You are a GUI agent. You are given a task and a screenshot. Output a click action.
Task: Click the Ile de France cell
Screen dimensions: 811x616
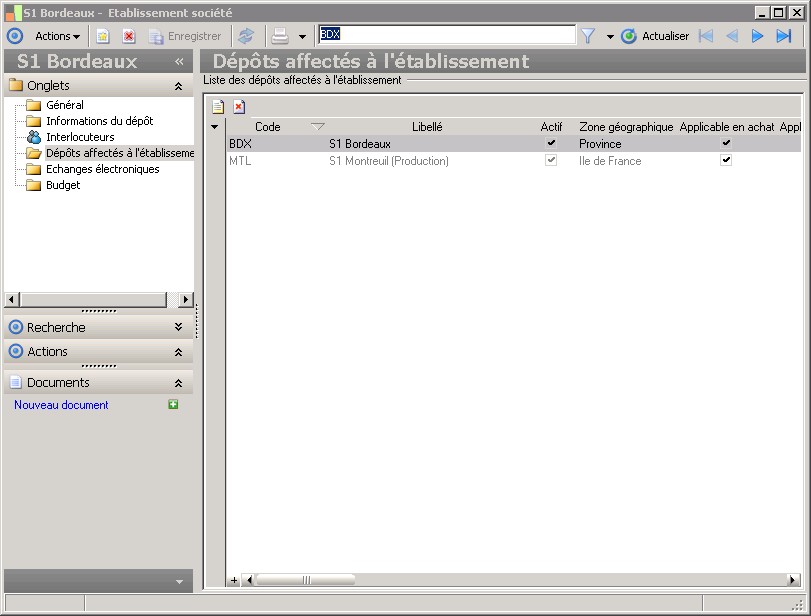[x=610, y=161]
